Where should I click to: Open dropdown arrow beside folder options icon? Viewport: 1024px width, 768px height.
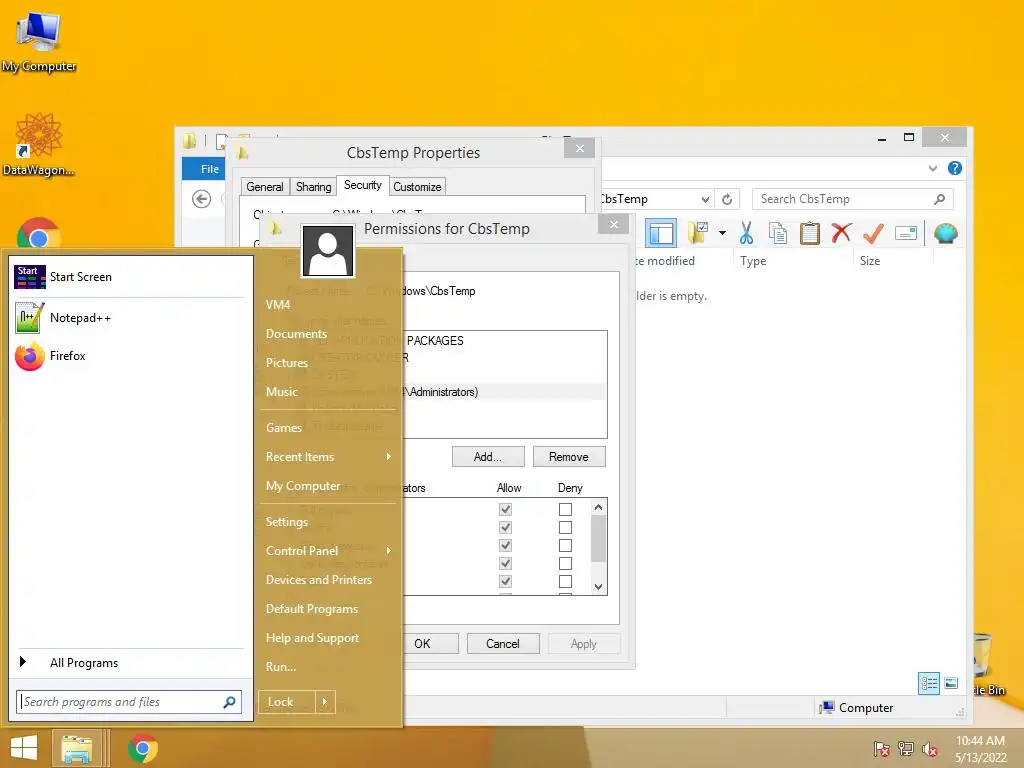click(722, 233)
